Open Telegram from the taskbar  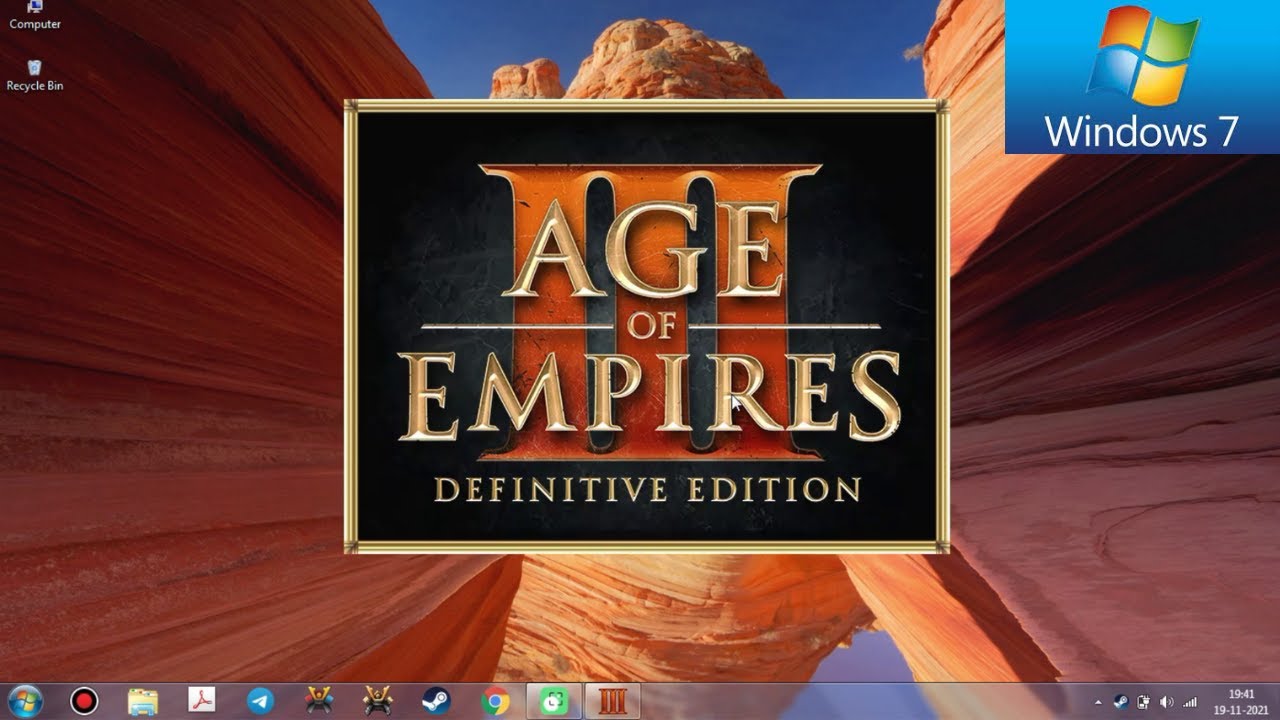point(261,701)
